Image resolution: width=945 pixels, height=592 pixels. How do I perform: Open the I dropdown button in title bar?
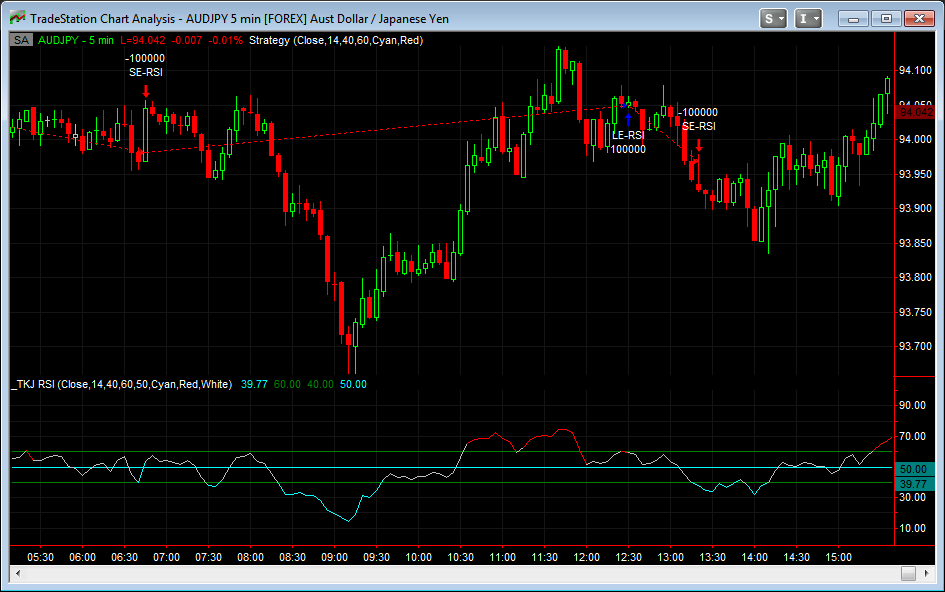[808, 19]
